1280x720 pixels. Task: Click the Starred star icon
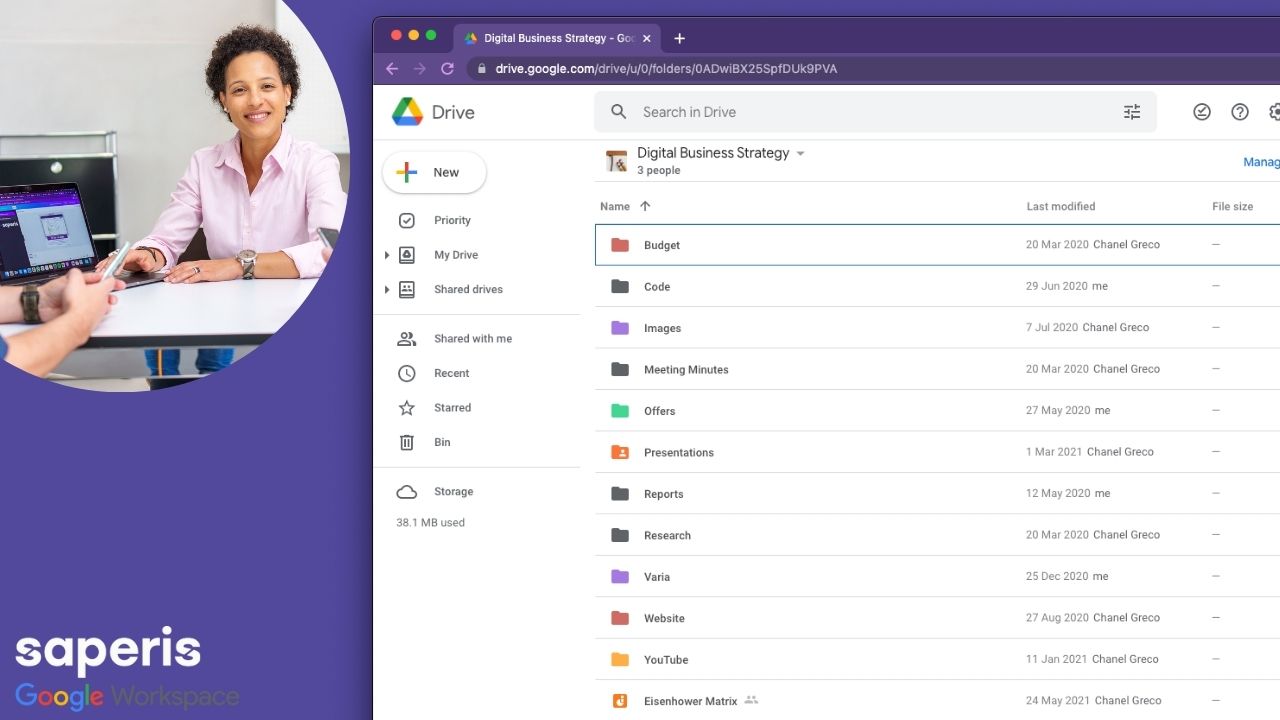[x=407, y=408]
